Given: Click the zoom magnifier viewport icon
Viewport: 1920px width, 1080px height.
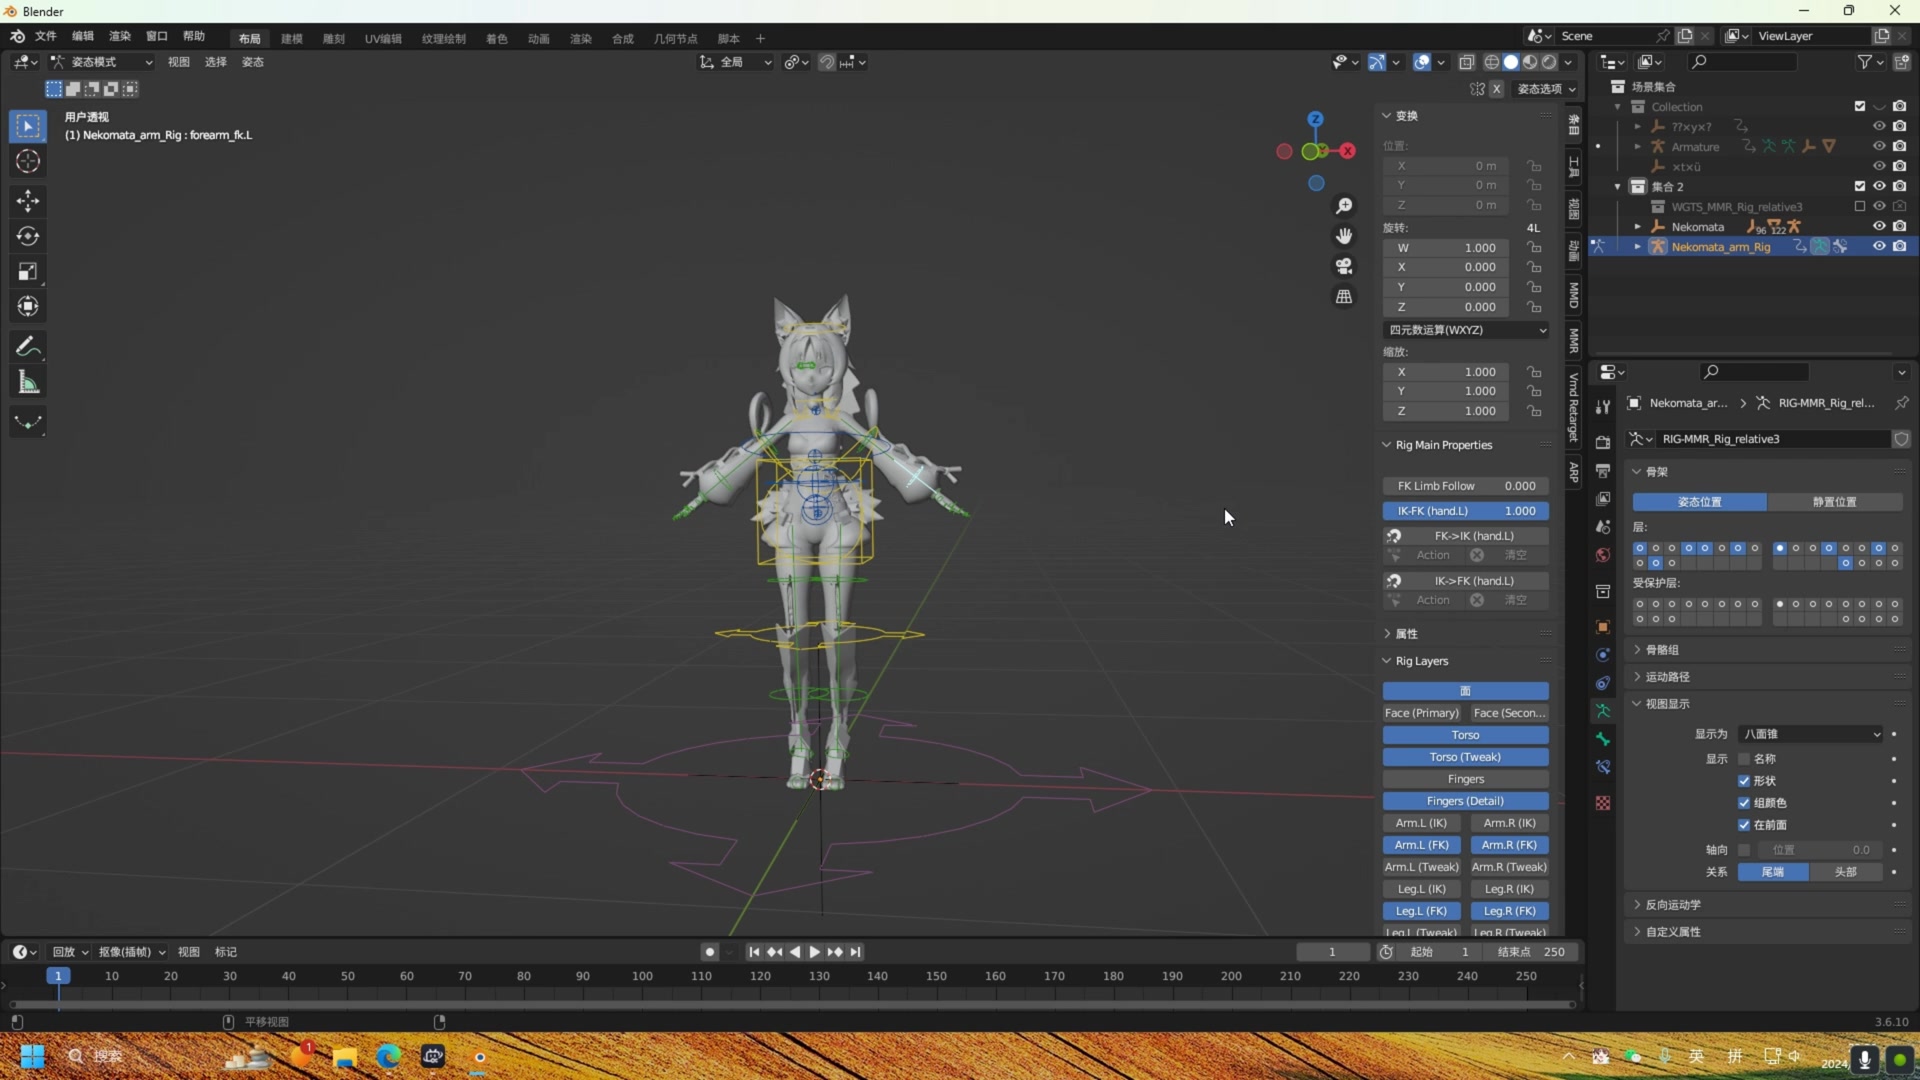Looking at the screenshot, I should (1344, 205).
